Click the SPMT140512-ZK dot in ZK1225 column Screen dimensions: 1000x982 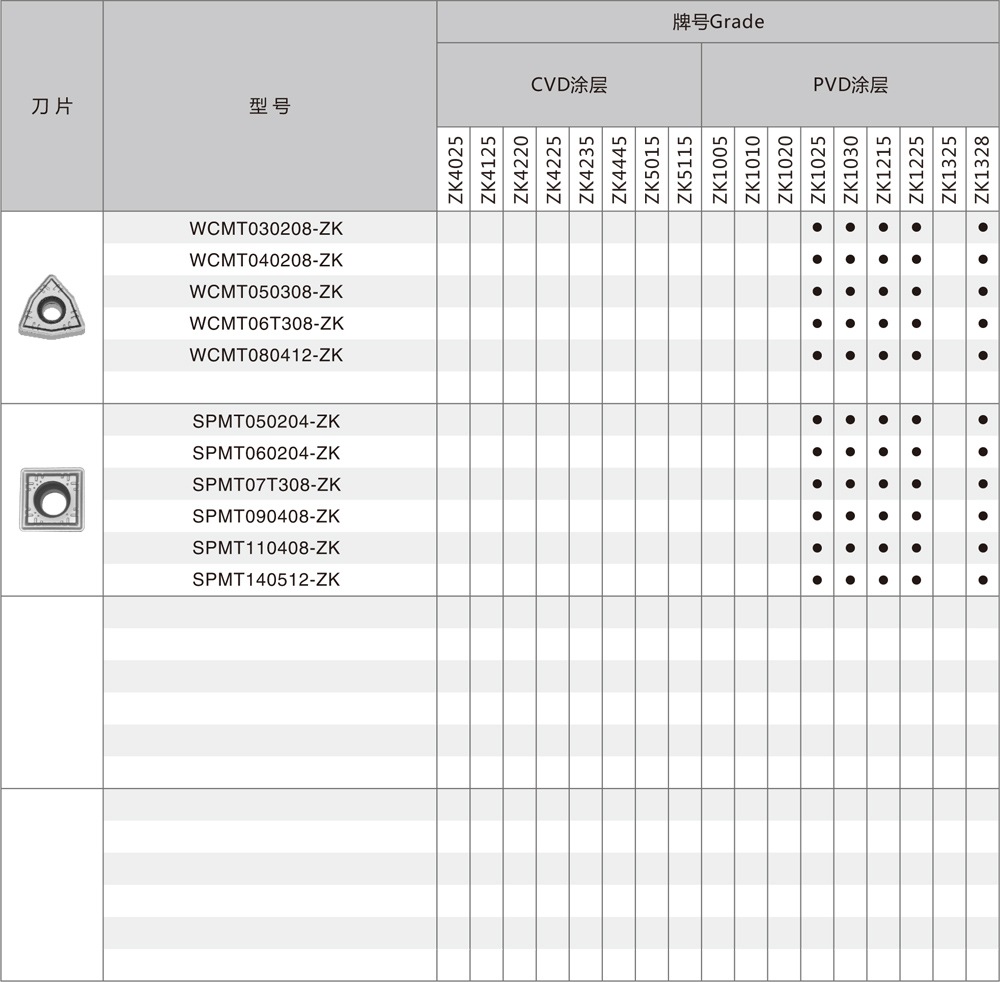click(x=916, y=579)
